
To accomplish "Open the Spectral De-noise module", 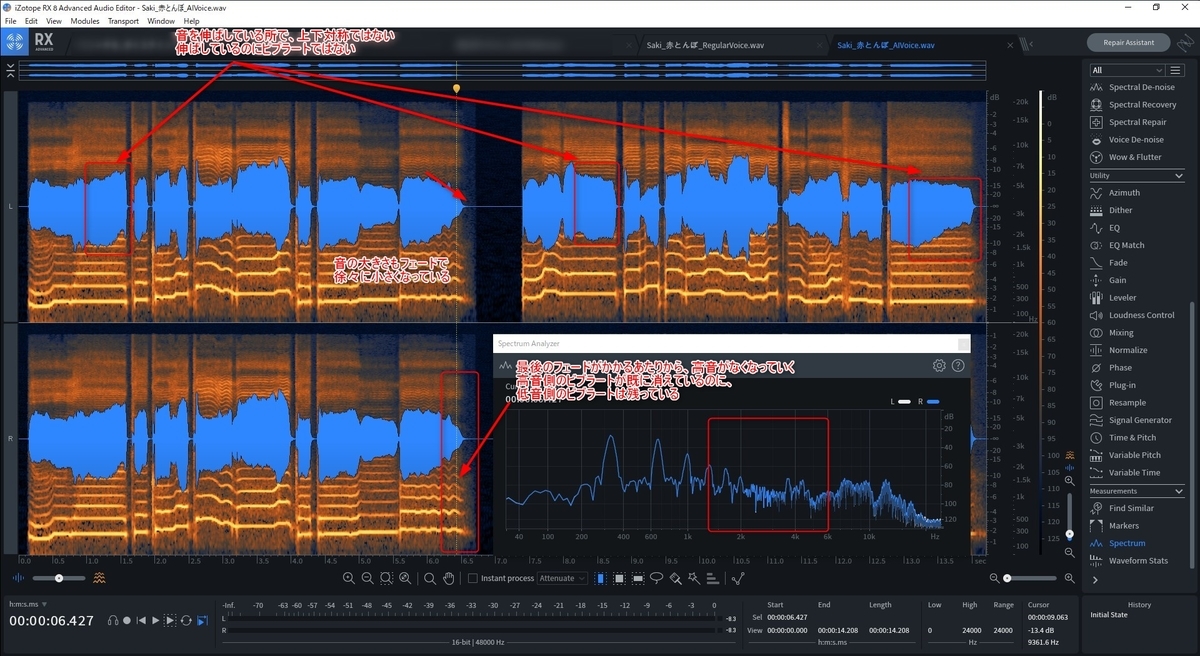I will (1133, 87).
